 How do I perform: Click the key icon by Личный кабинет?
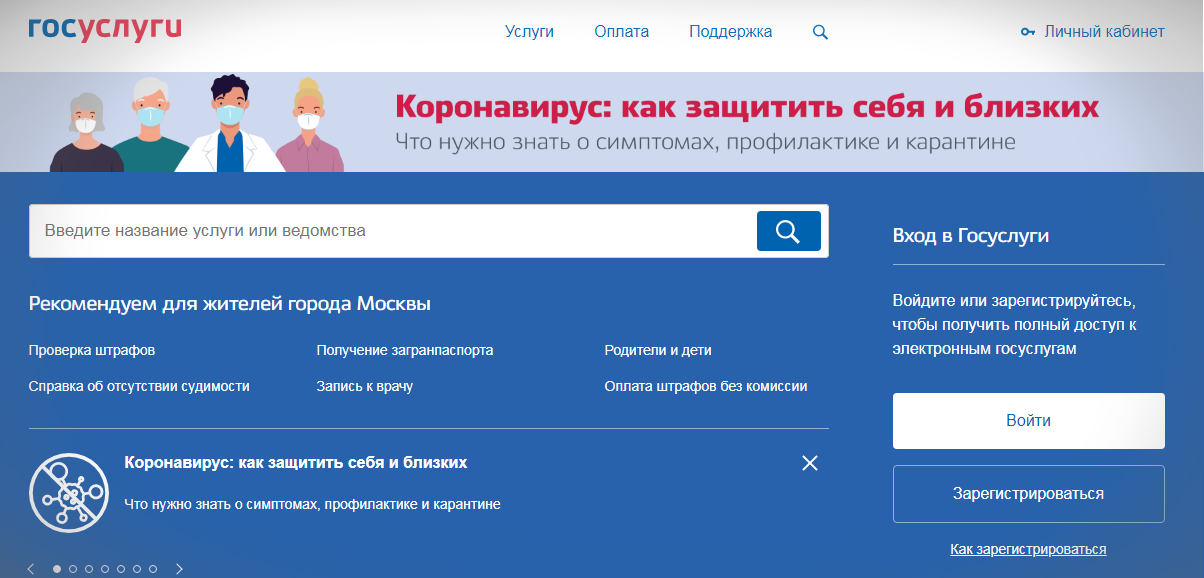pos(1028,32)
